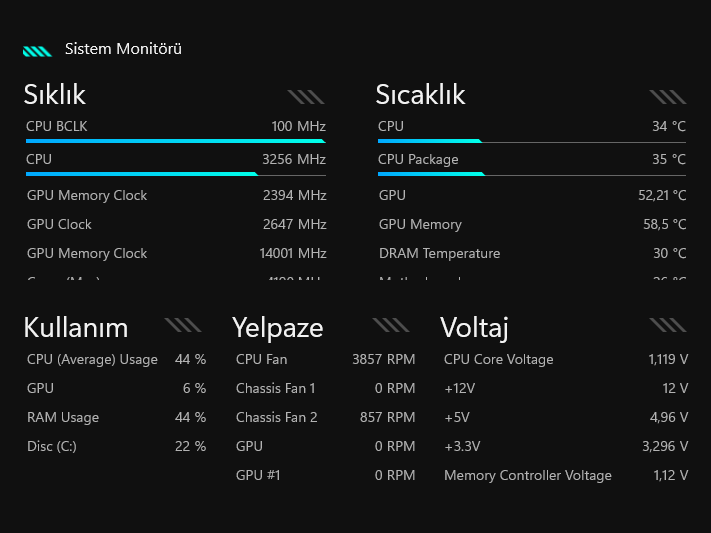The width and height of the screenshot is (711, 533).
Task: Click striped icon beside Sıcaklık heading
Action: point(667,97)
